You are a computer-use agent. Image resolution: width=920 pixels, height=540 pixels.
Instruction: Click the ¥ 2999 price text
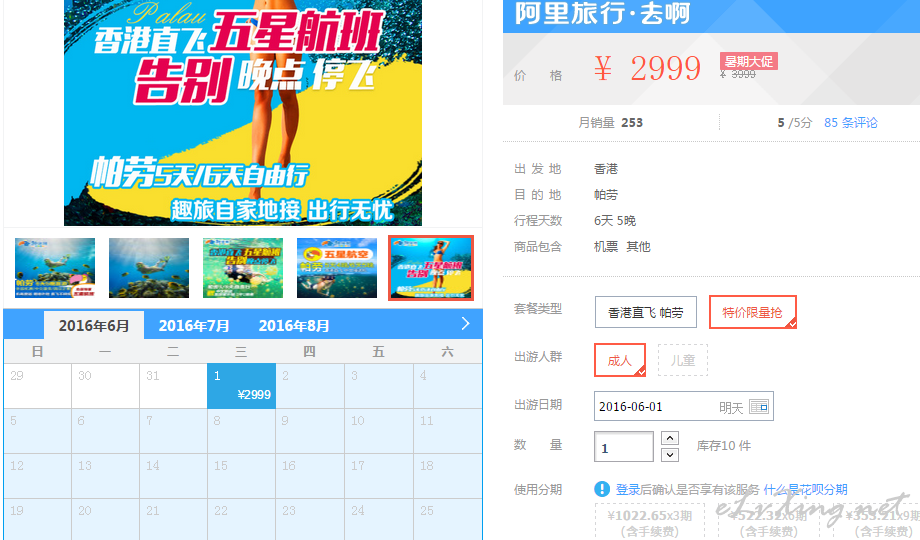tap(647, 68)
